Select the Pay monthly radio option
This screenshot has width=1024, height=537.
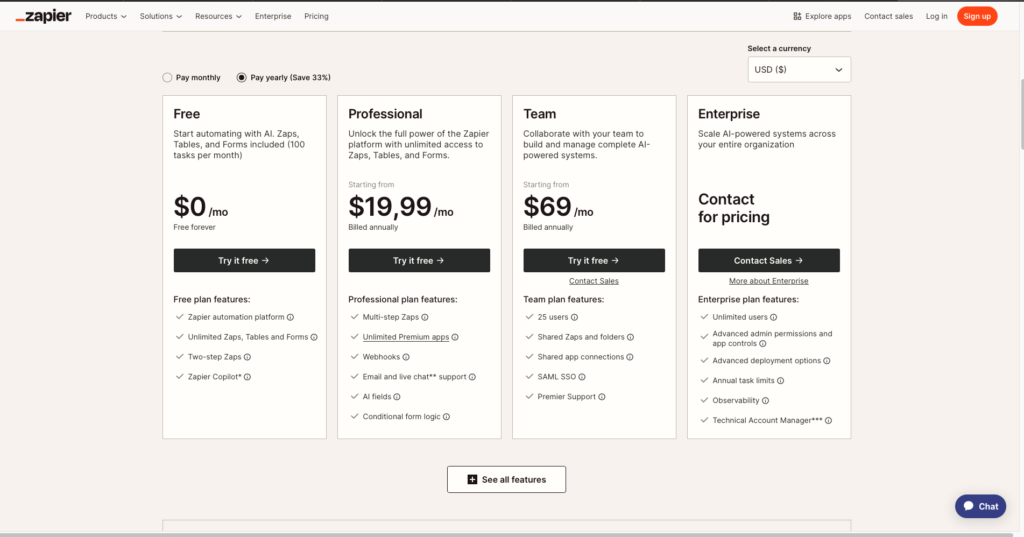pos(167,77)
